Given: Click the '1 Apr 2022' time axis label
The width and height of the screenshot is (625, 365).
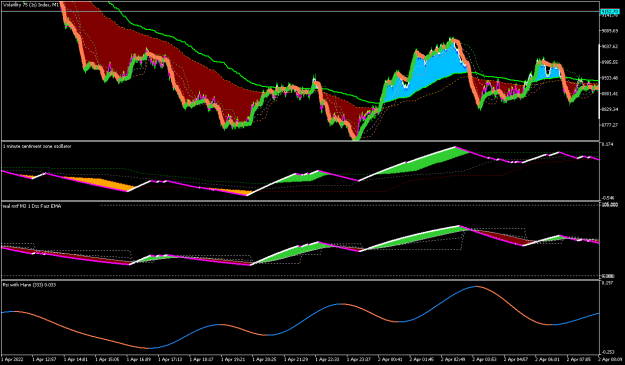Looking at the screenshot, I should pyautogui.click(x=13, y=359).
